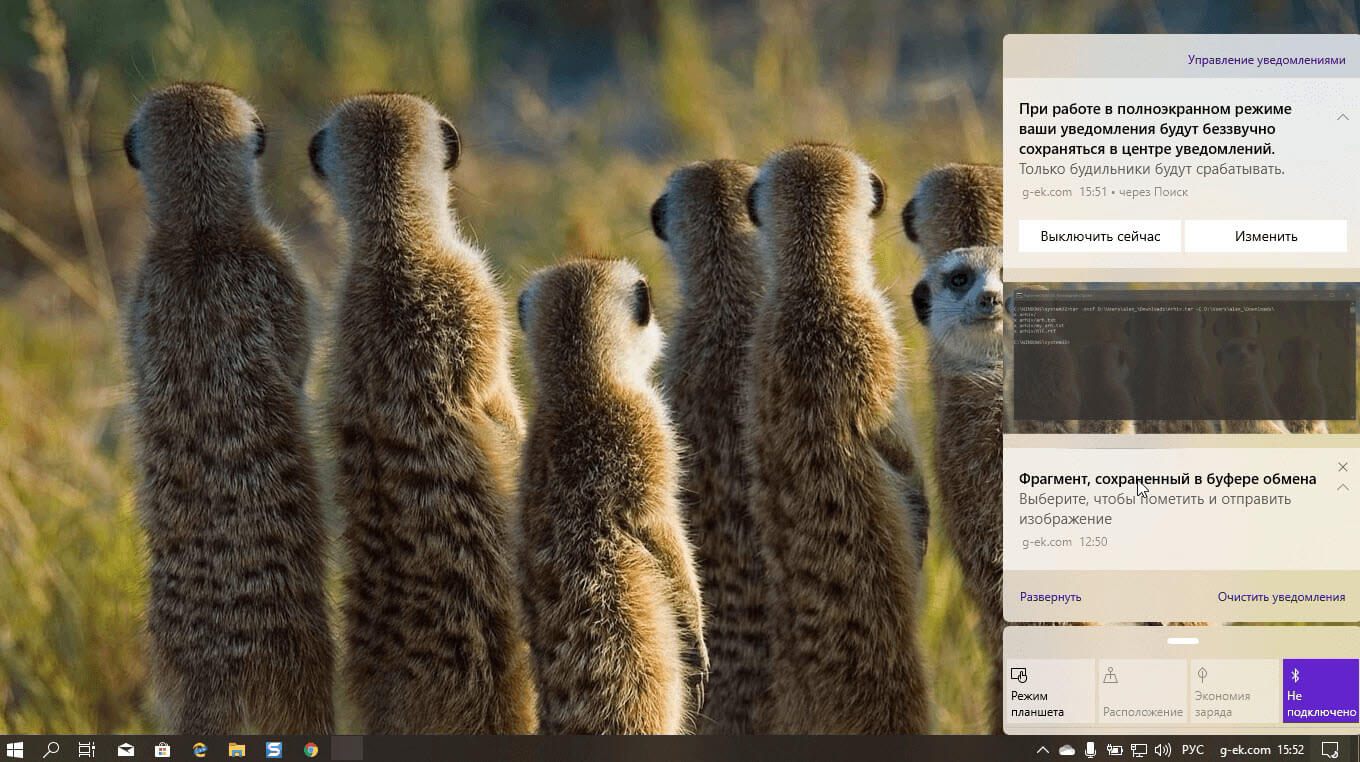Toggle Расположение quick action tile
This screenshot has width=1360, height=762.
click(x=1142, y=691)
